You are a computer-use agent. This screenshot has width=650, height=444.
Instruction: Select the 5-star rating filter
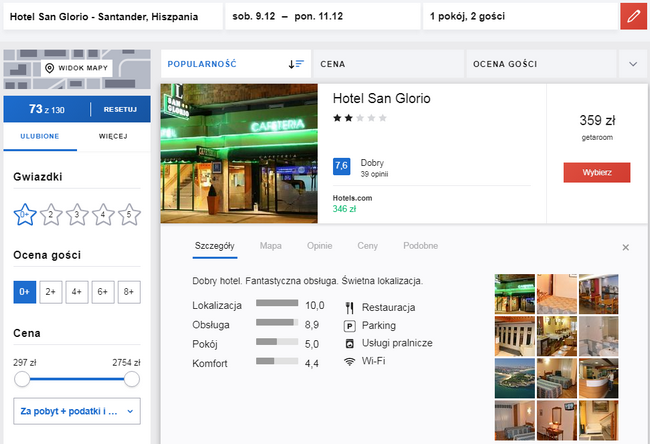click(x=129, y=213)
